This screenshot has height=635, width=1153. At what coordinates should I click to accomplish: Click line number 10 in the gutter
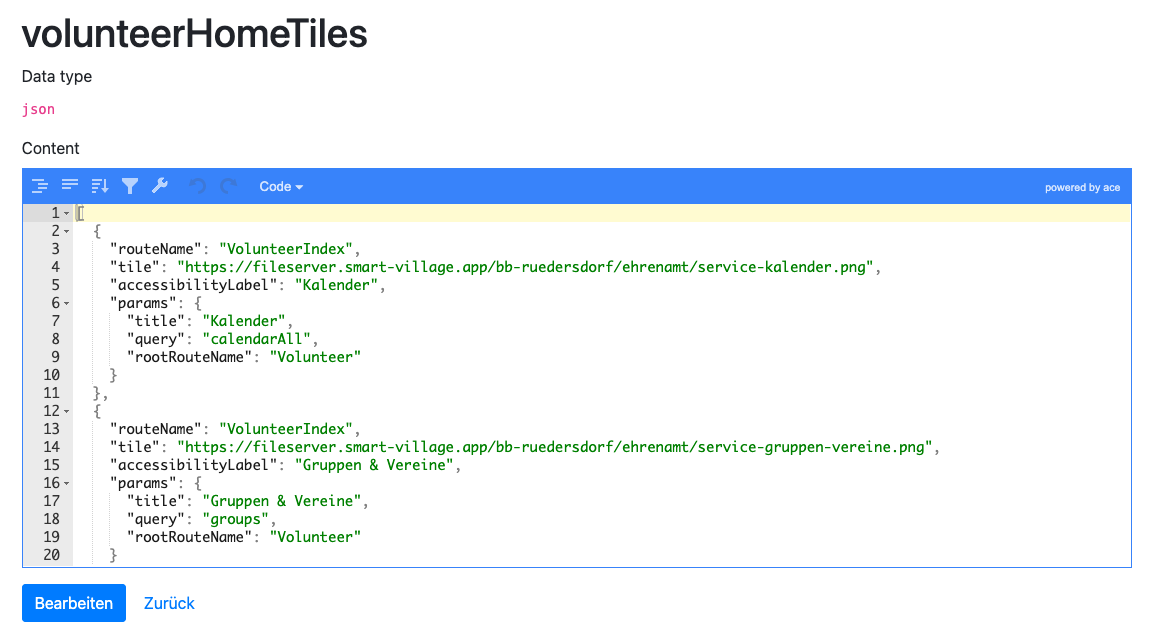click(x=51, y=375)
